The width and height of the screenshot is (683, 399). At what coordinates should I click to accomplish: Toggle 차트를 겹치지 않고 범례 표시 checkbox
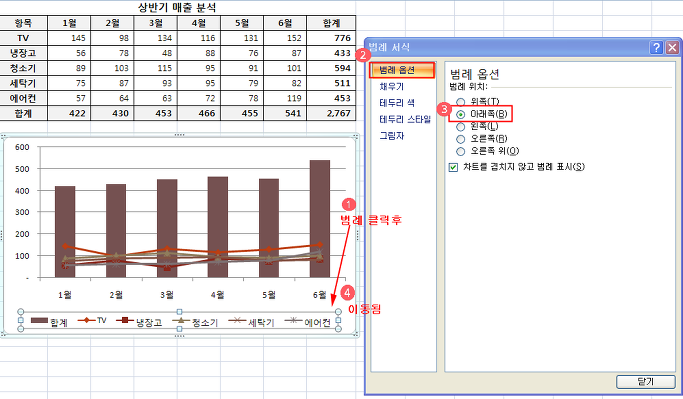tap(453, 167)
